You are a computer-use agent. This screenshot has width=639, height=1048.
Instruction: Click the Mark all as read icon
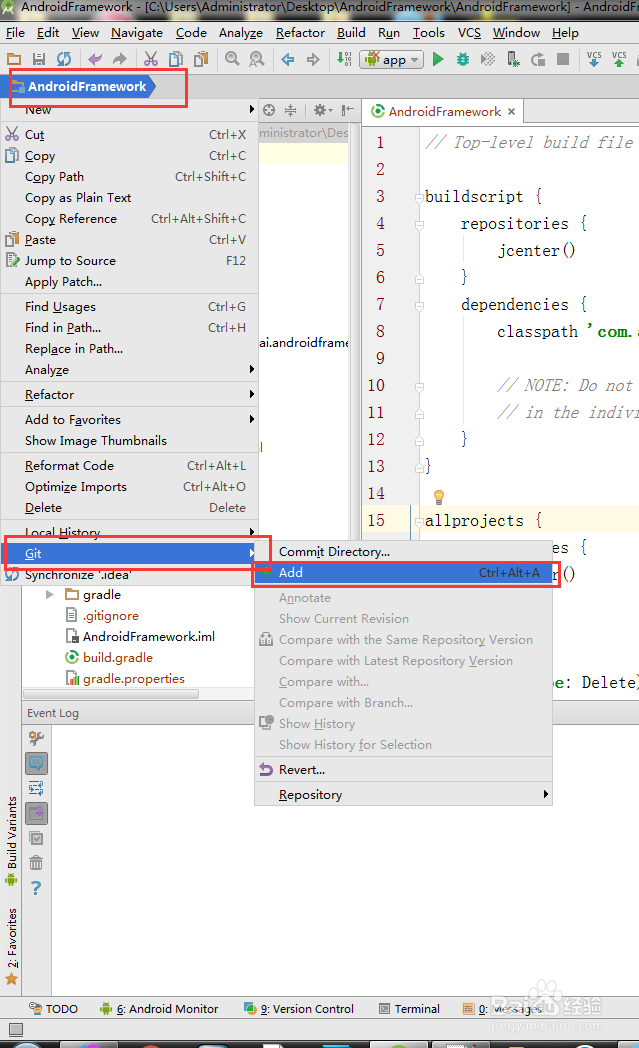(36, 838)
